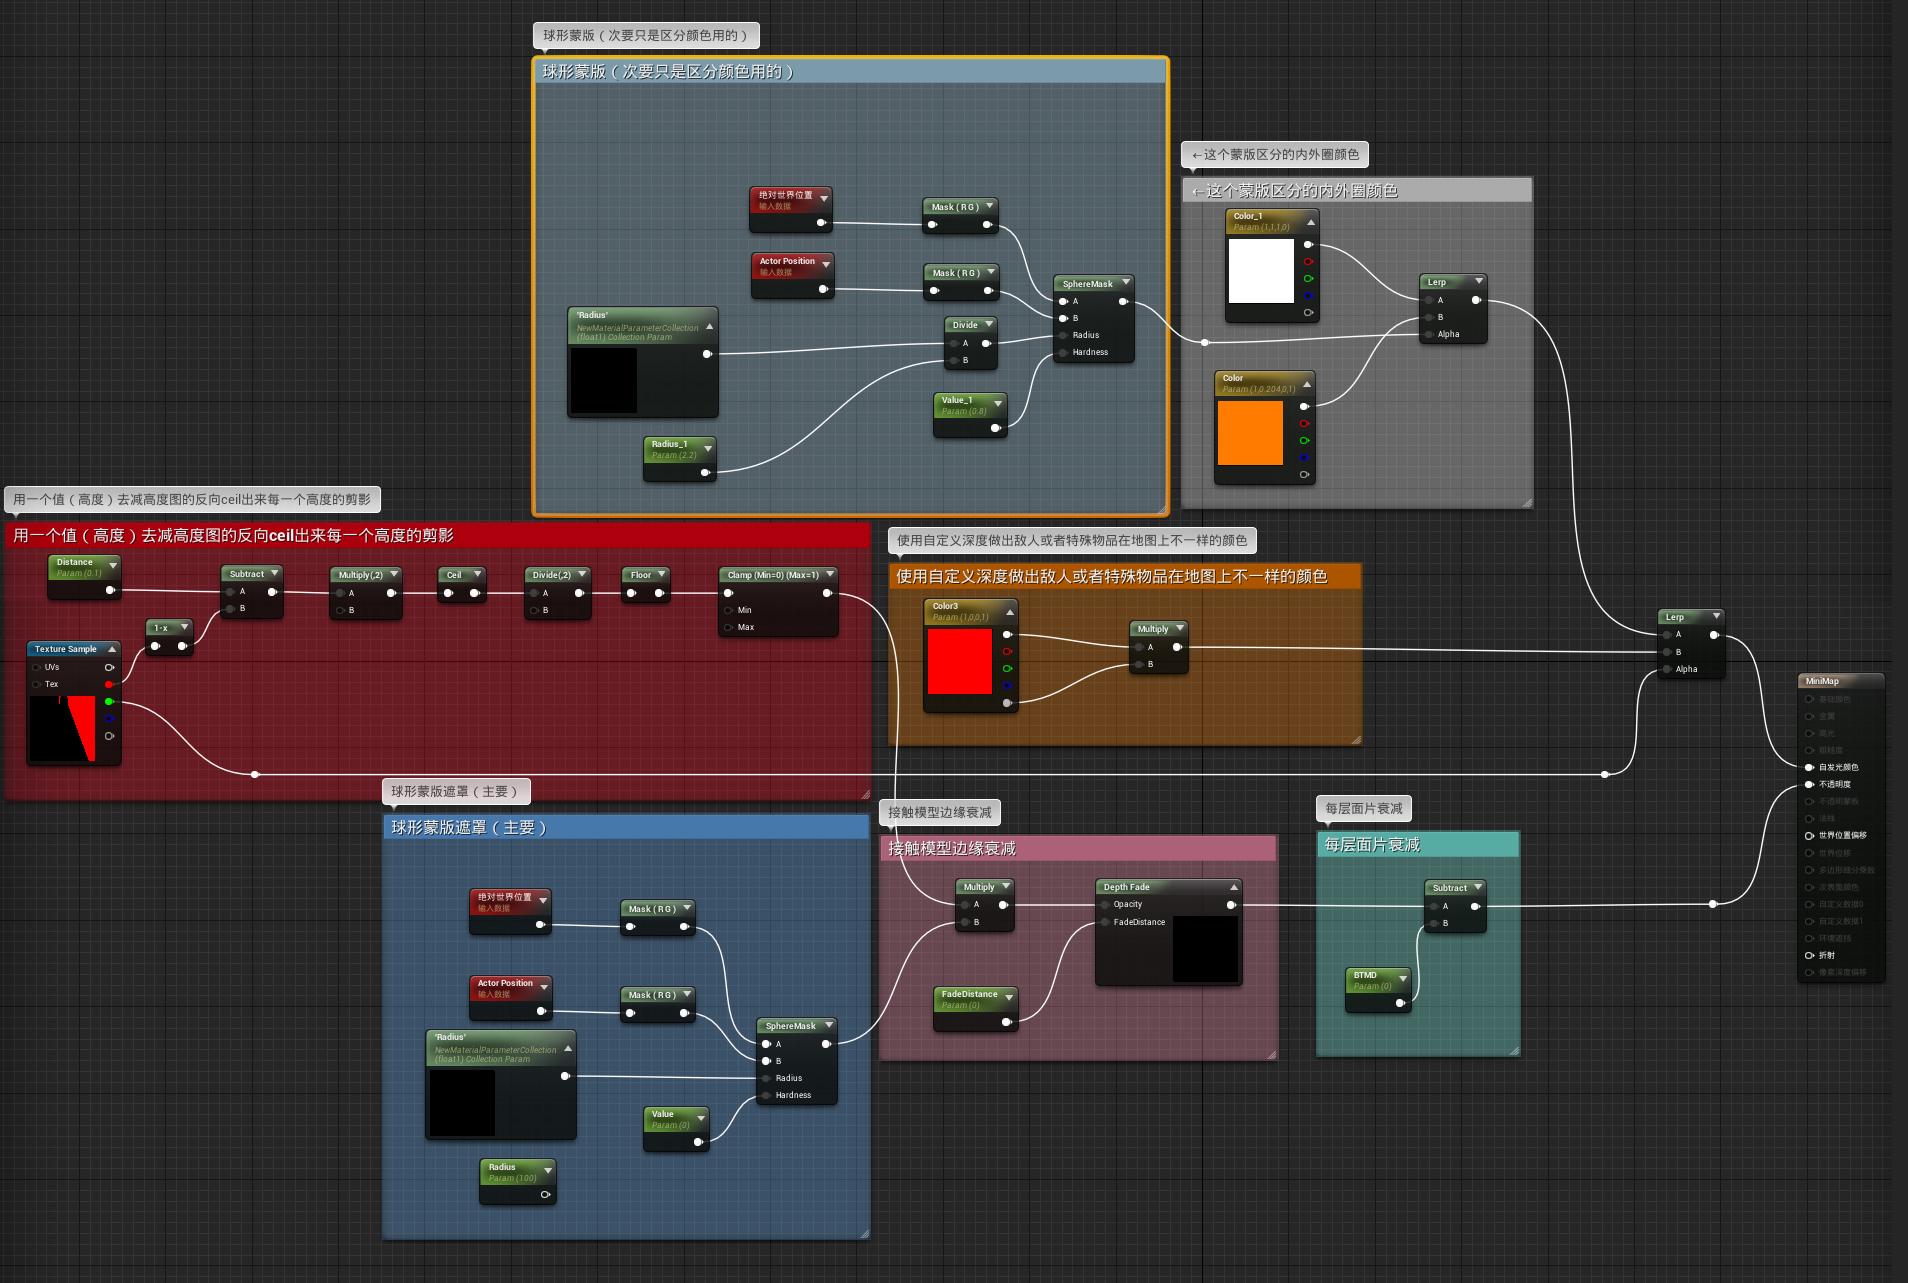Image resolution: width=1908 pixels, height=1283 pixels.
Task: Click the output pin of the Multiply(,2) node
Action: click(x=391, y=593)
